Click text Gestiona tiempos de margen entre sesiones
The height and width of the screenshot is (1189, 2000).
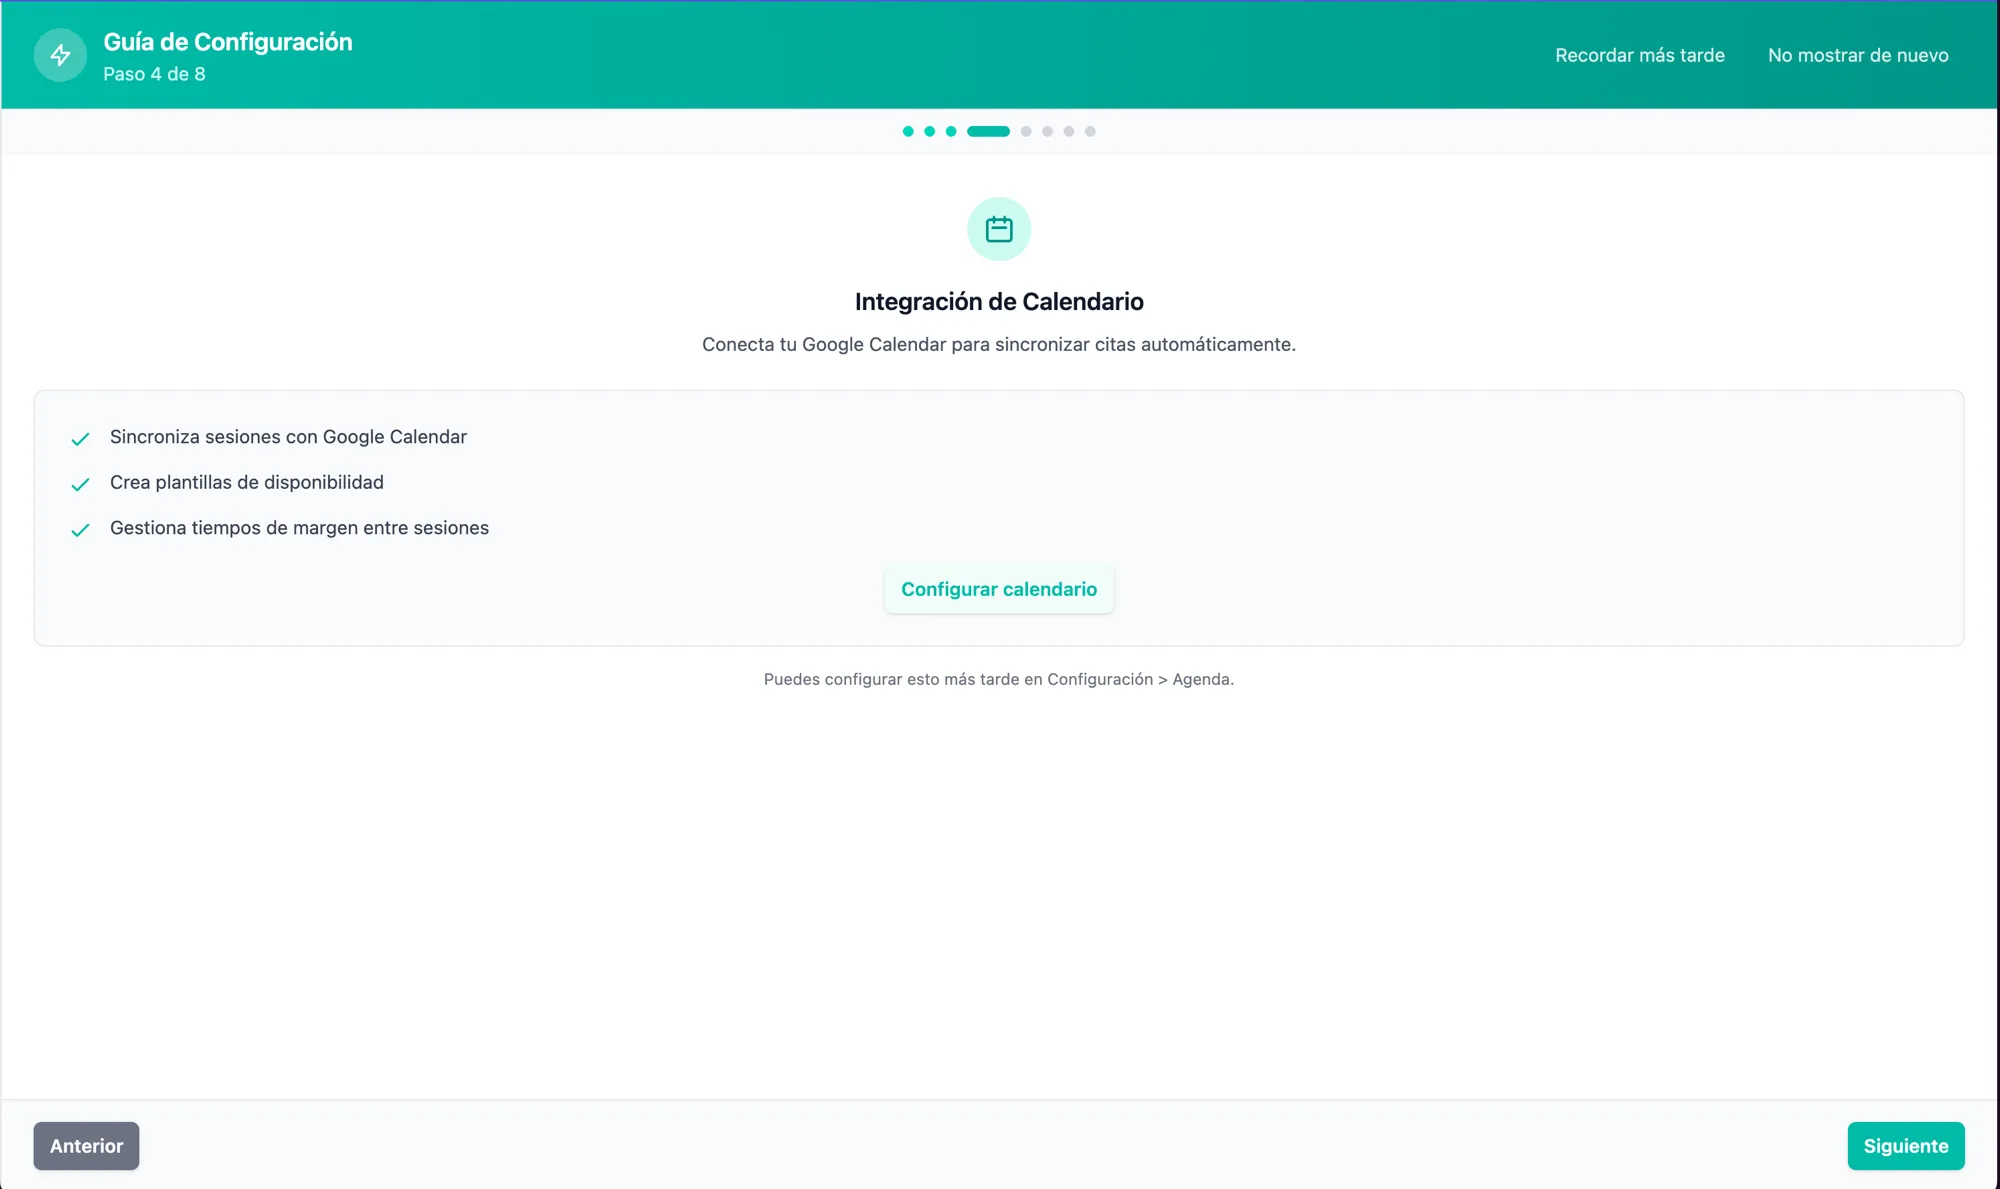click(299, 528)
